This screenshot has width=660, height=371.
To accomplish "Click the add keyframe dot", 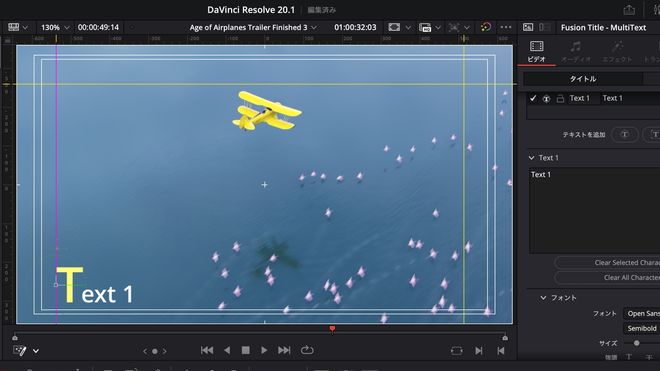I will click(154, 351).
